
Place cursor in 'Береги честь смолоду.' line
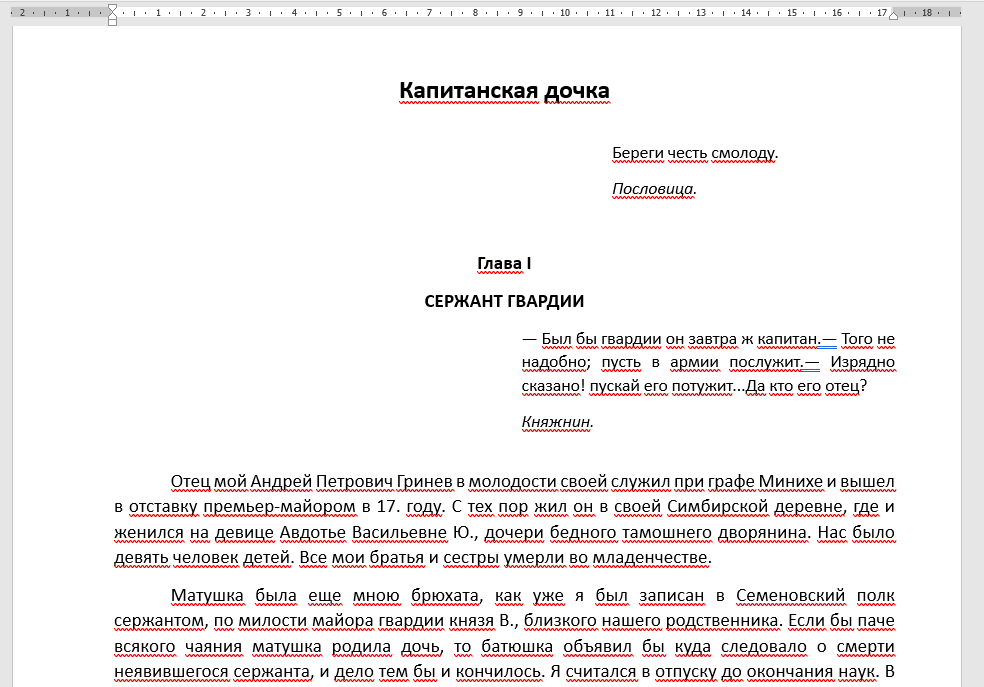coord(695,153)
